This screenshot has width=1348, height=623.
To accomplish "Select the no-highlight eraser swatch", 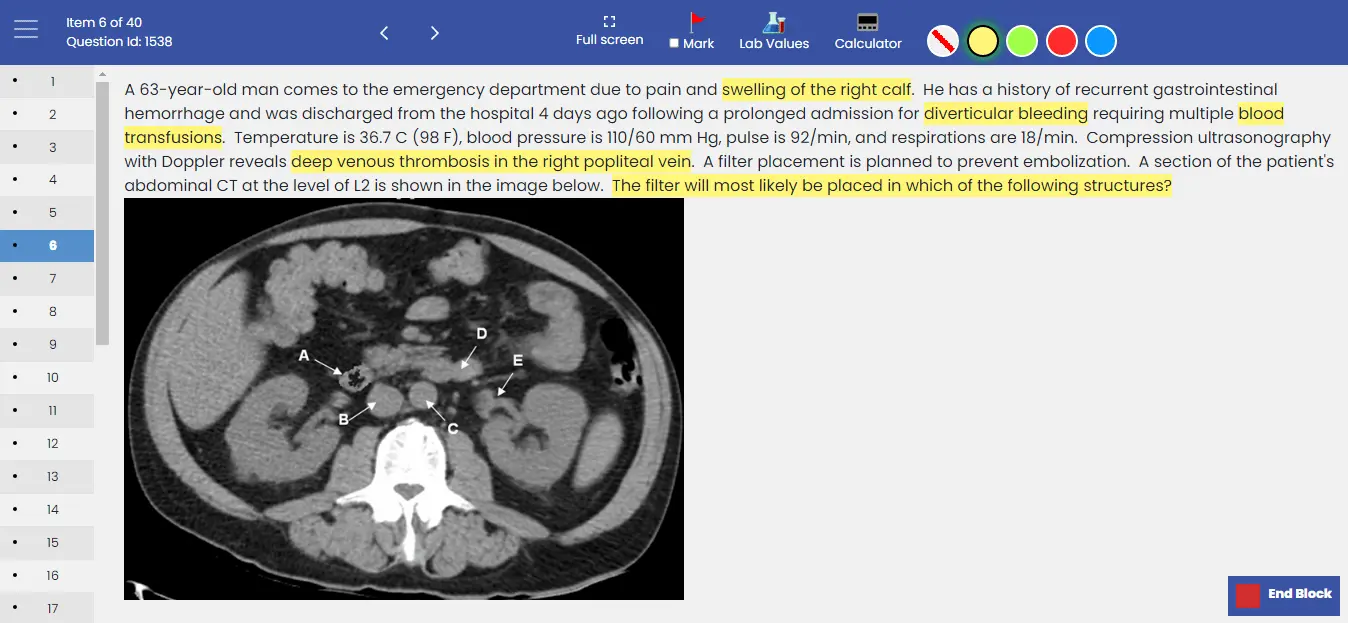I will coord(943,41).
